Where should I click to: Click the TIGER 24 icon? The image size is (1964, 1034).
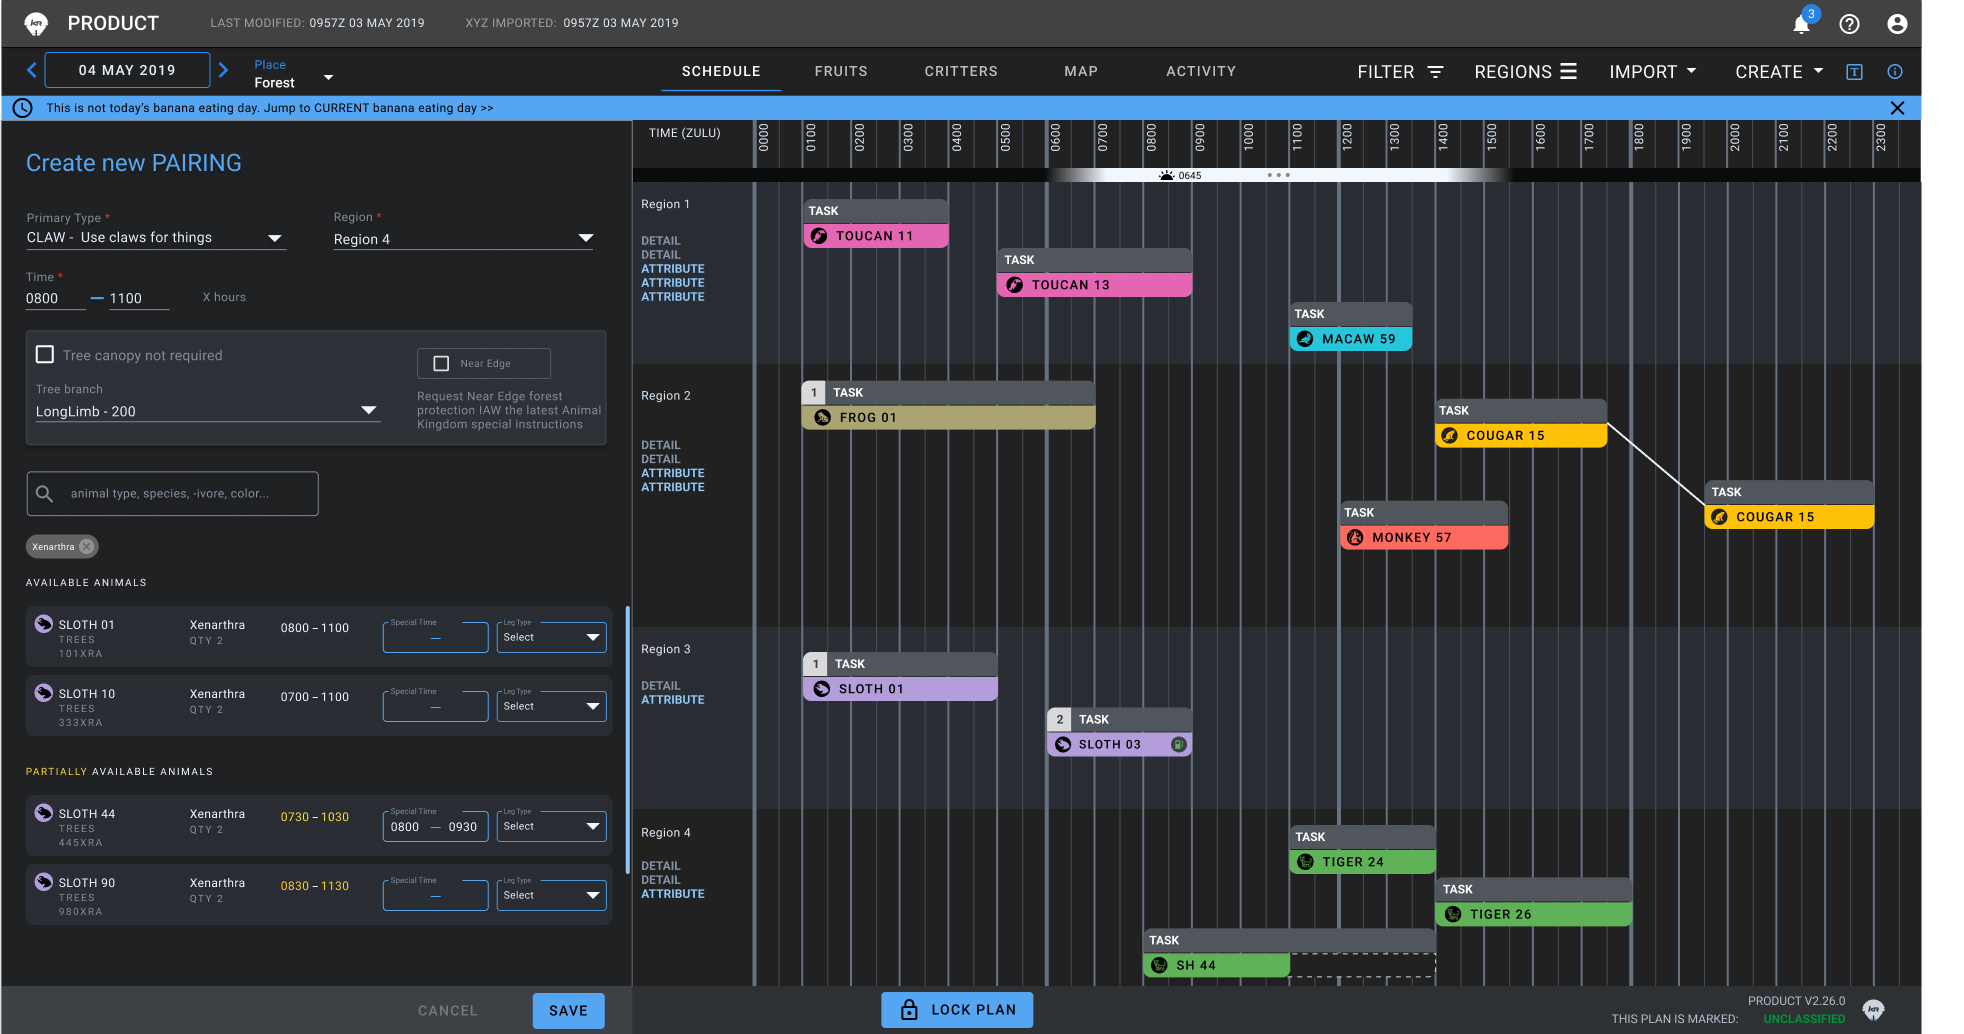(1305, 862)
